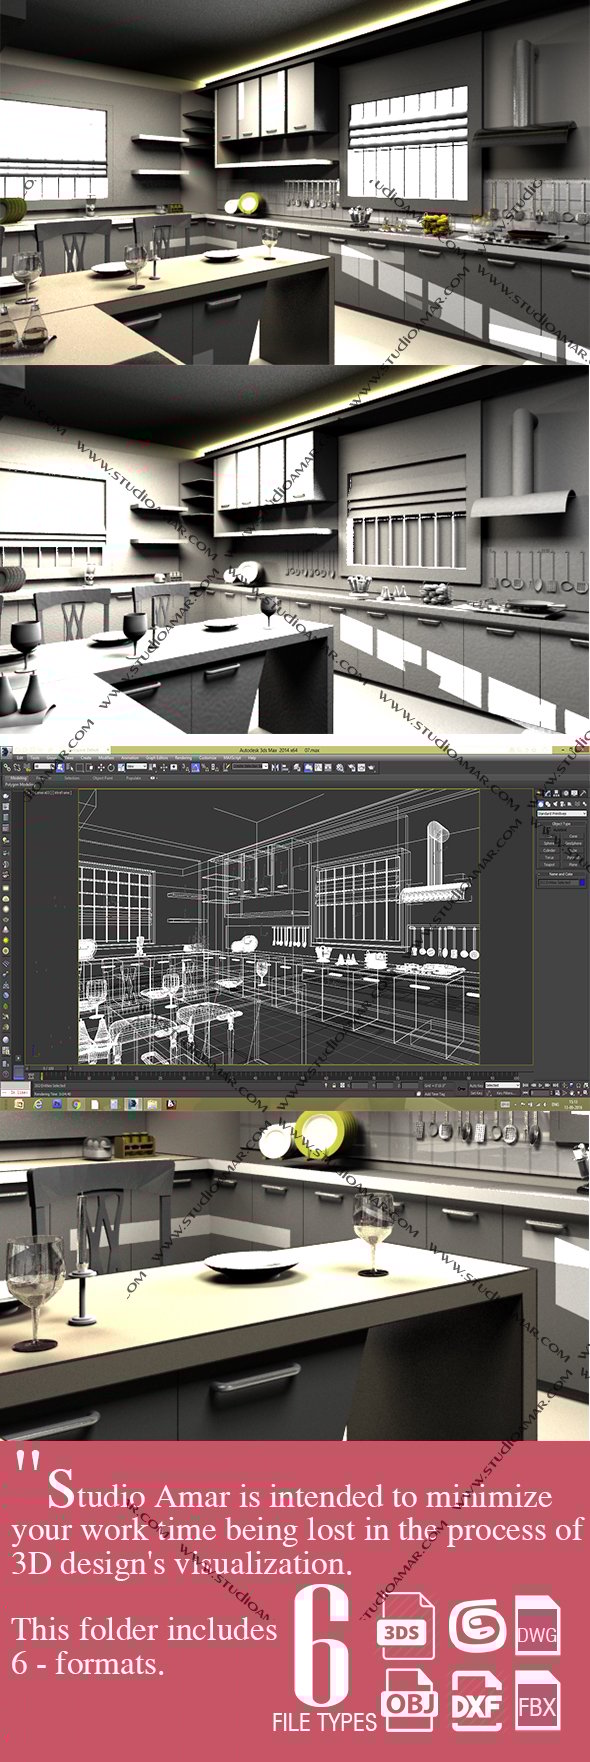Screen dimensions: 590x1762
Task: Click the Cylinder primitive button
Action: tap(549, 850)
